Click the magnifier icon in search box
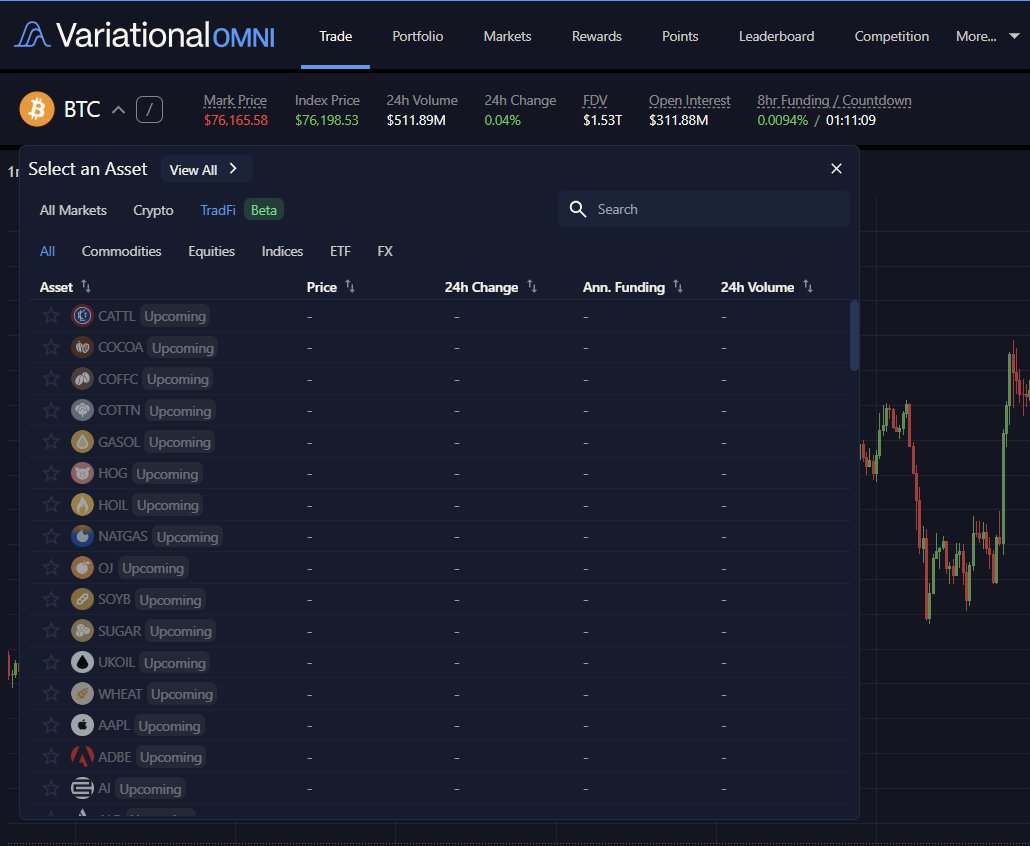 coord(578,210)
